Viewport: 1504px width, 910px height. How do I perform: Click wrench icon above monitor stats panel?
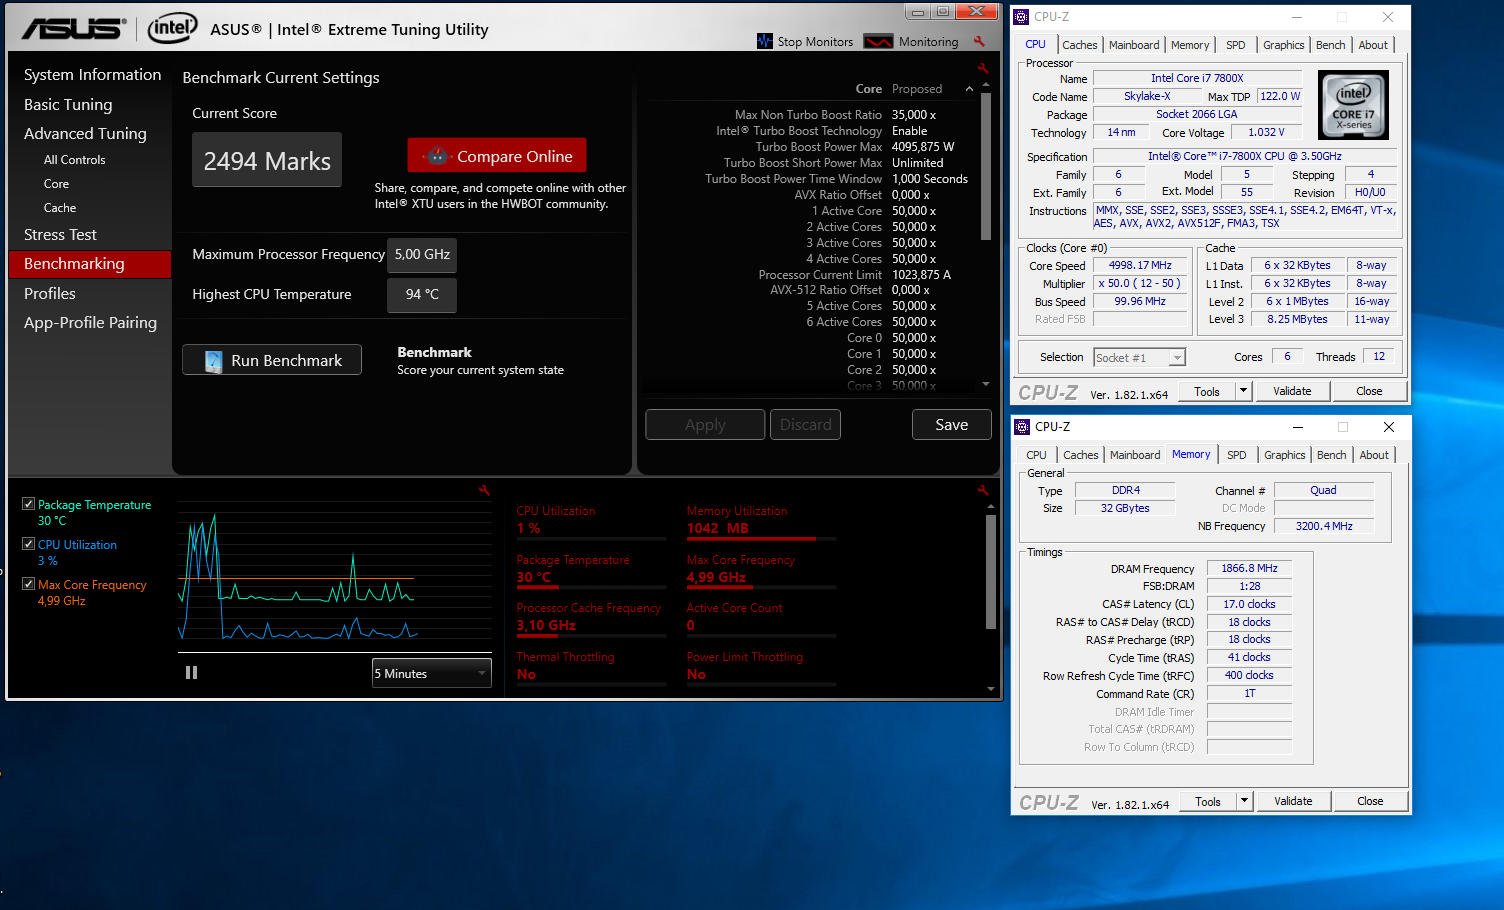983,490
